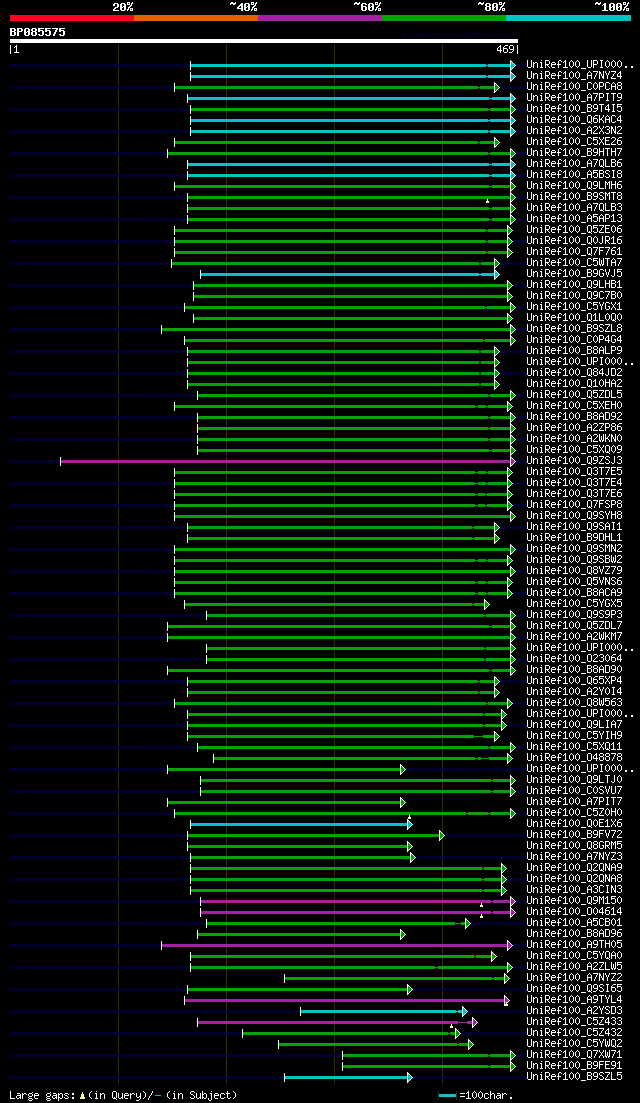This screenshot has height=1103, width=640.
Task: Select the label UniRef100_A3CIN3
Action: (x=575, y=890)
